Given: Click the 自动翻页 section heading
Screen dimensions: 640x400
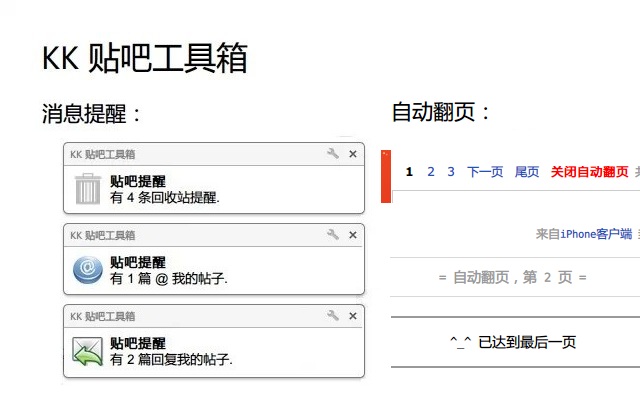Looking at the screenshot, I should [x=440, y=112].
